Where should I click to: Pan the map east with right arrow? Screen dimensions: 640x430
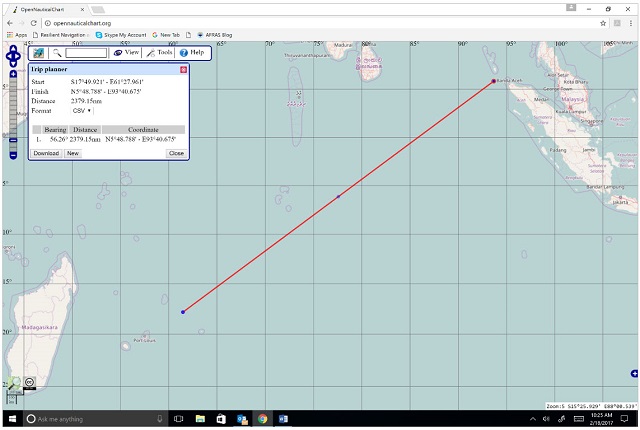pyautogui.click(x=18, y=56)
